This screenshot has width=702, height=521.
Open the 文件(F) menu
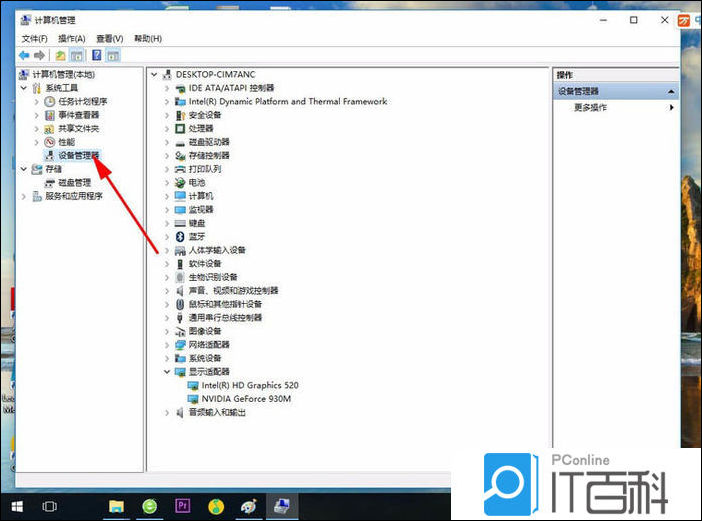34,38
